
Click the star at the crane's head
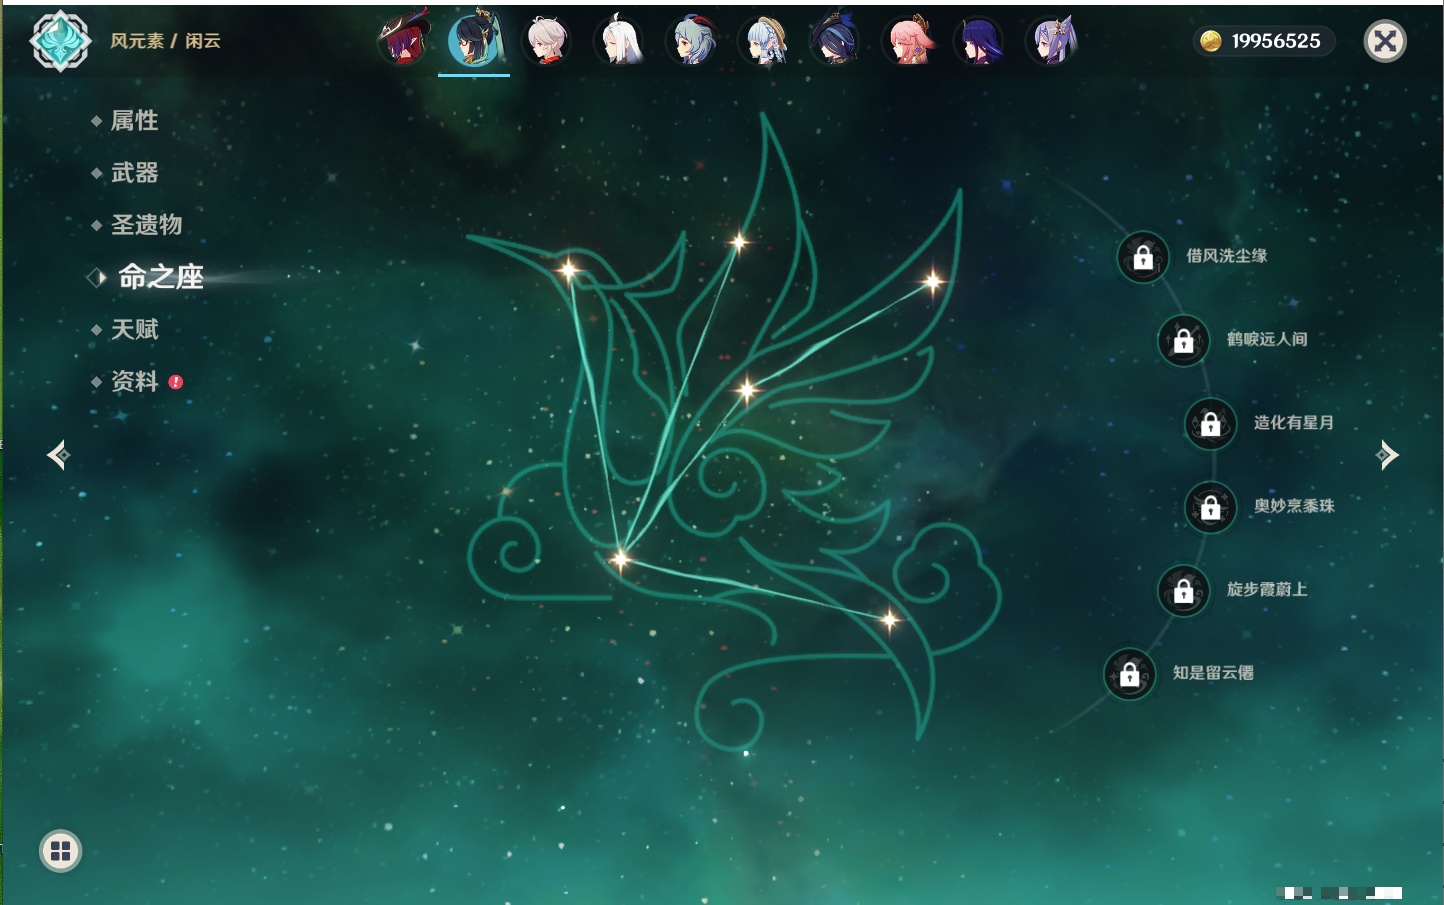click(x=568, y=269)
